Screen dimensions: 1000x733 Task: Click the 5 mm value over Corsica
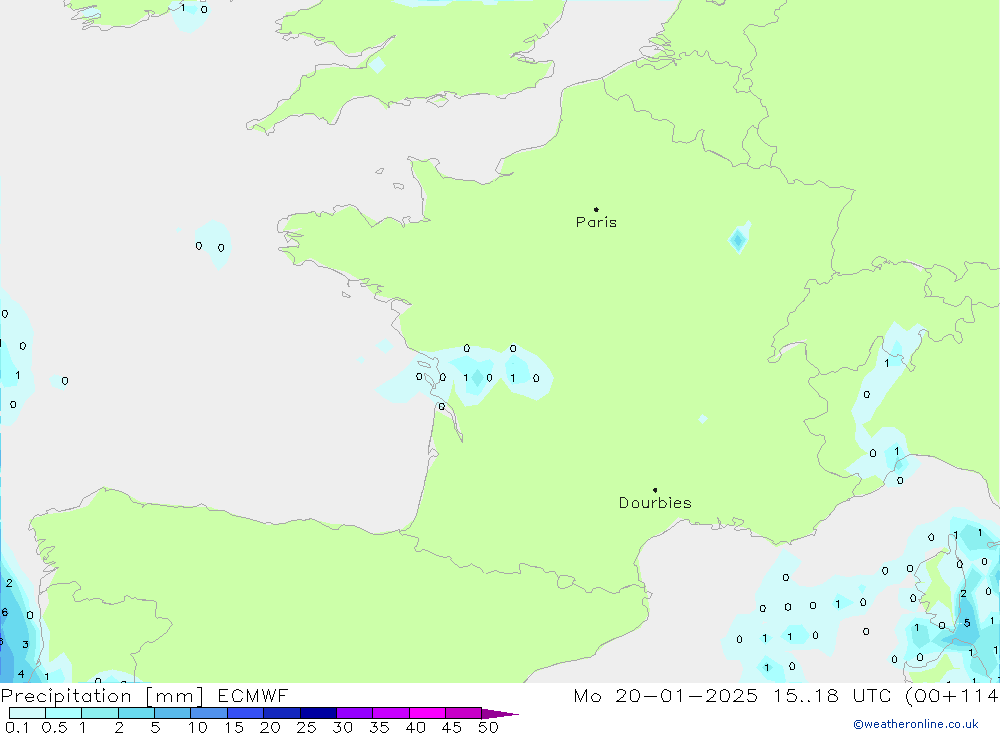[x=967, y=623]
